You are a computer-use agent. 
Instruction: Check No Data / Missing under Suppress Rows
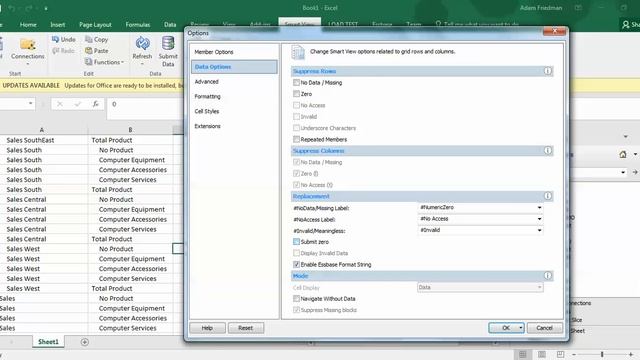[x=296, y=82]
